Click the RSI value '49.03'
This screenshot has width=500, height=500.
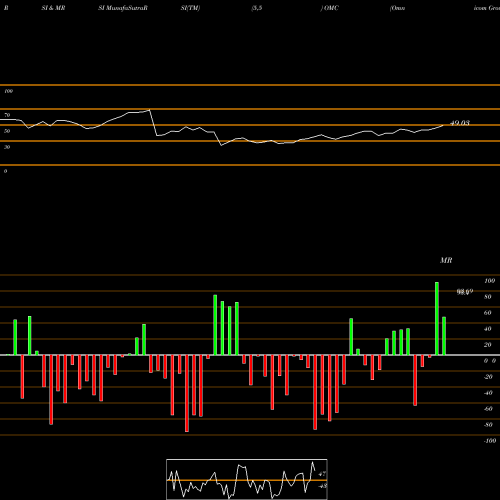[x=460, y=123]
